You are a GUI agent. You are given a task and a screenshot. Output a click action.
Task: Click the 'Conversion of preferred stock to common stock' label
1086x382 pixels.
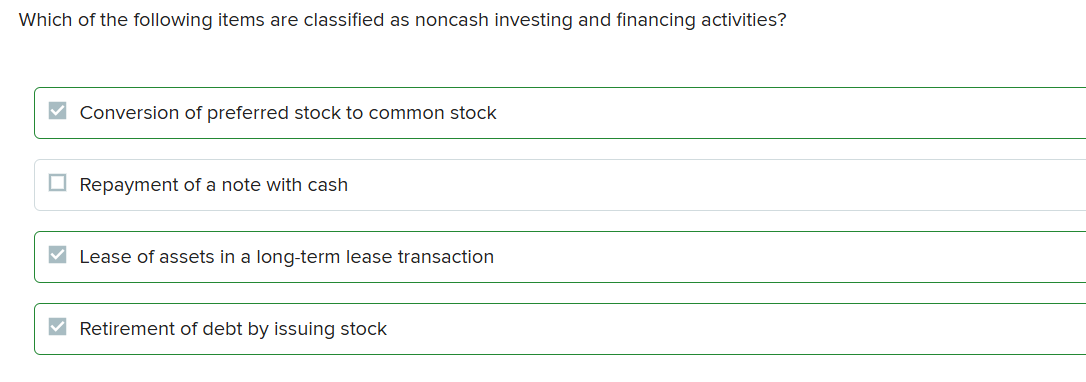click(x=288, y=113)
